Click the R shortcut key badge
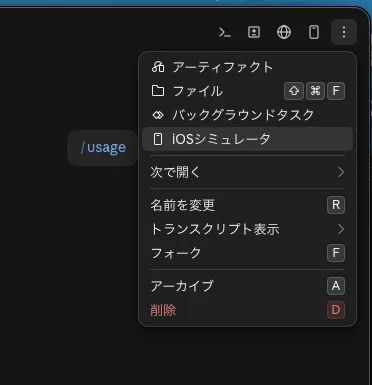The height and width of the screenshot is (385, 372). coord(336,205)
